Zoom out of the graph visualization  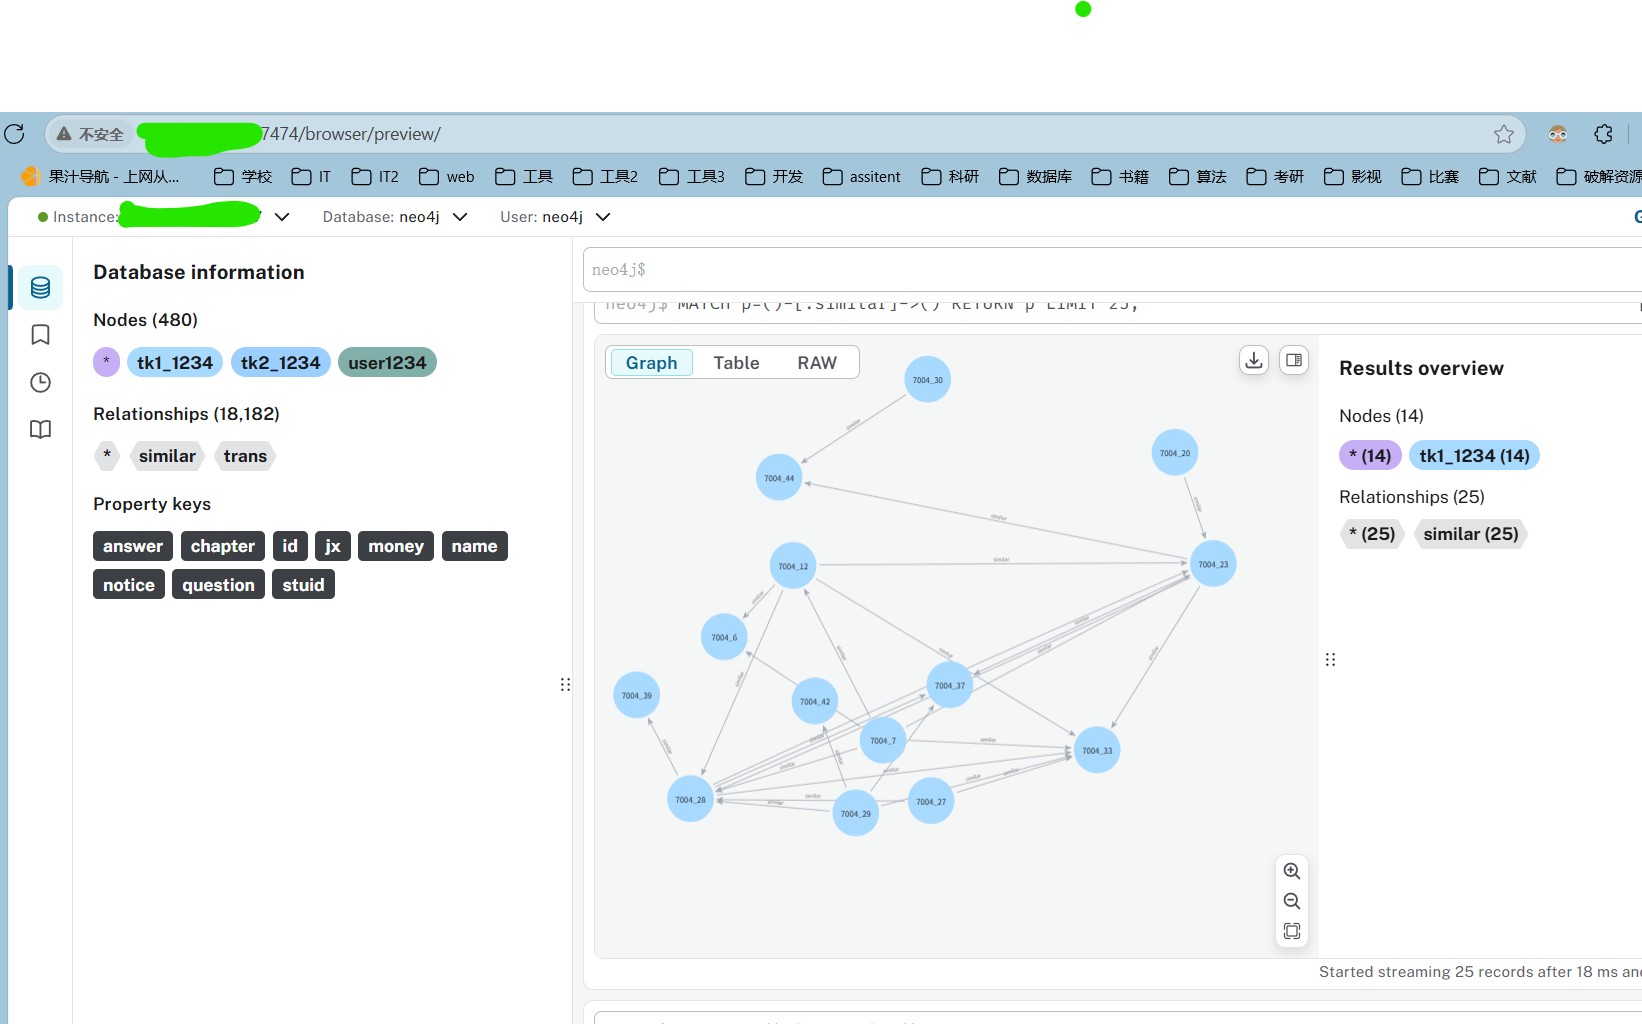tap(1291, 901)
